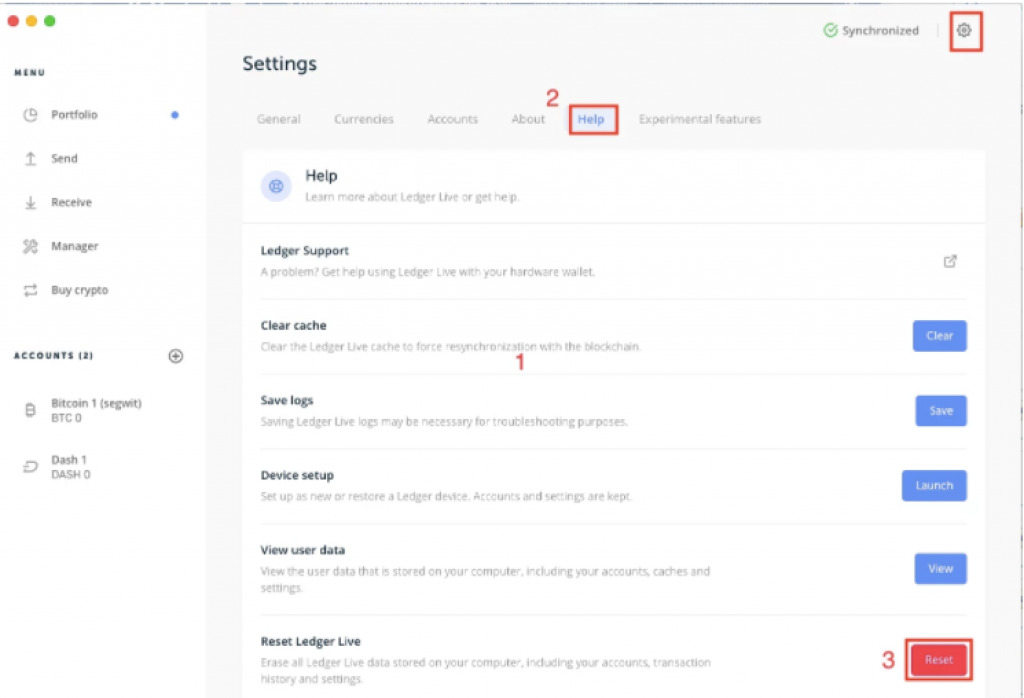Go to Receive in the menu

click(72, 202)
